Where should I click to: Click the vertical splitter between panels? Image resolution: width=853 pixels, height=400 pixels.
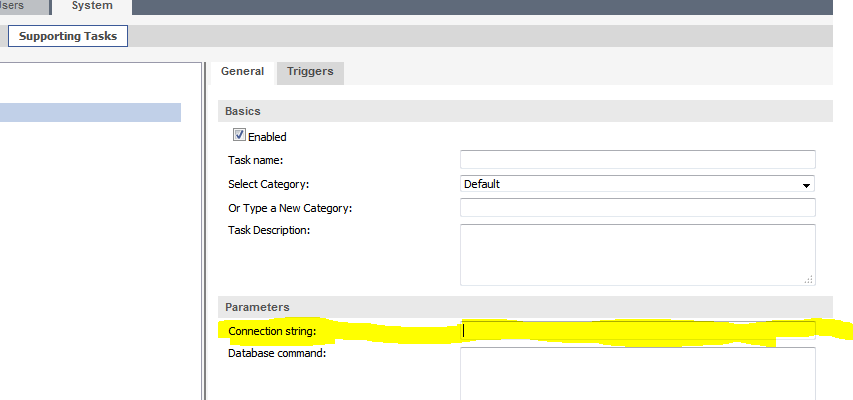click(x=204, y=230)
